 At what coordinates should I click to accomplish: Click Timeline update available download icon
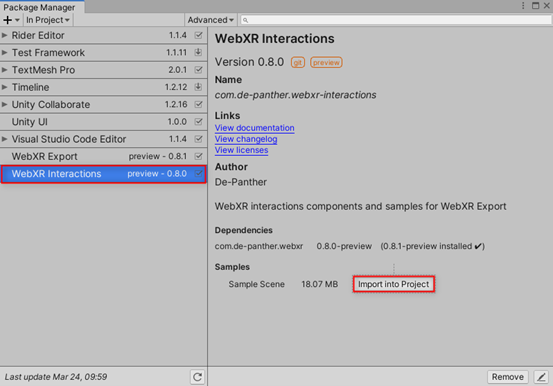tap(199, 87)
